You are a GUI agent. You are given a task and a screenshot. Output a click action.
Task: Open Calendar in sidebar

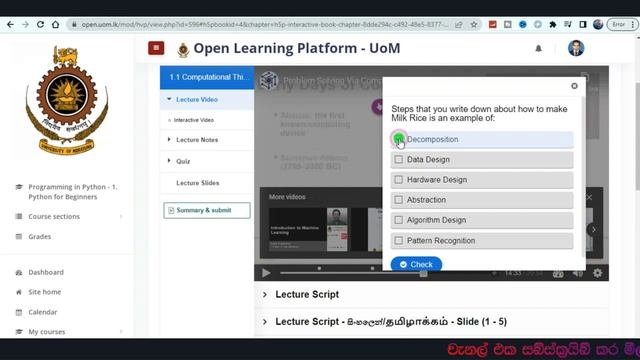pyautogui.click(x=43, y=312)
